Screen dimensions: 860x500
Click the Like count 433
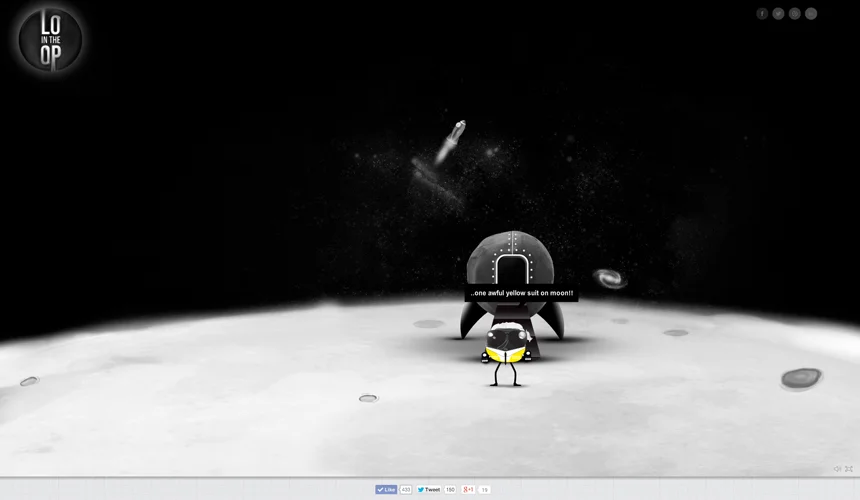coord(405,490)
